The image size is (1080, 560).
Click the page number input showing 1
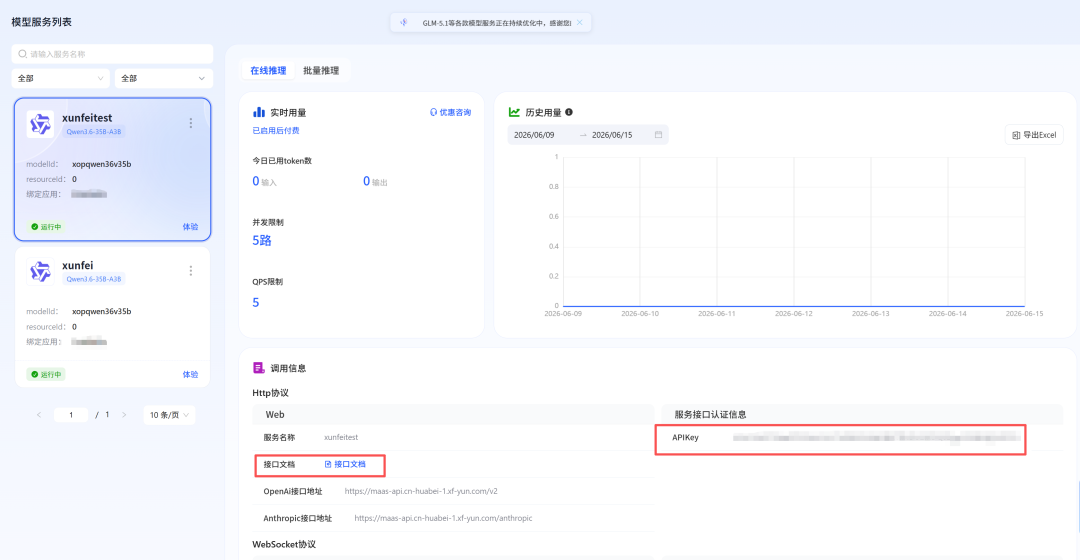71,415
